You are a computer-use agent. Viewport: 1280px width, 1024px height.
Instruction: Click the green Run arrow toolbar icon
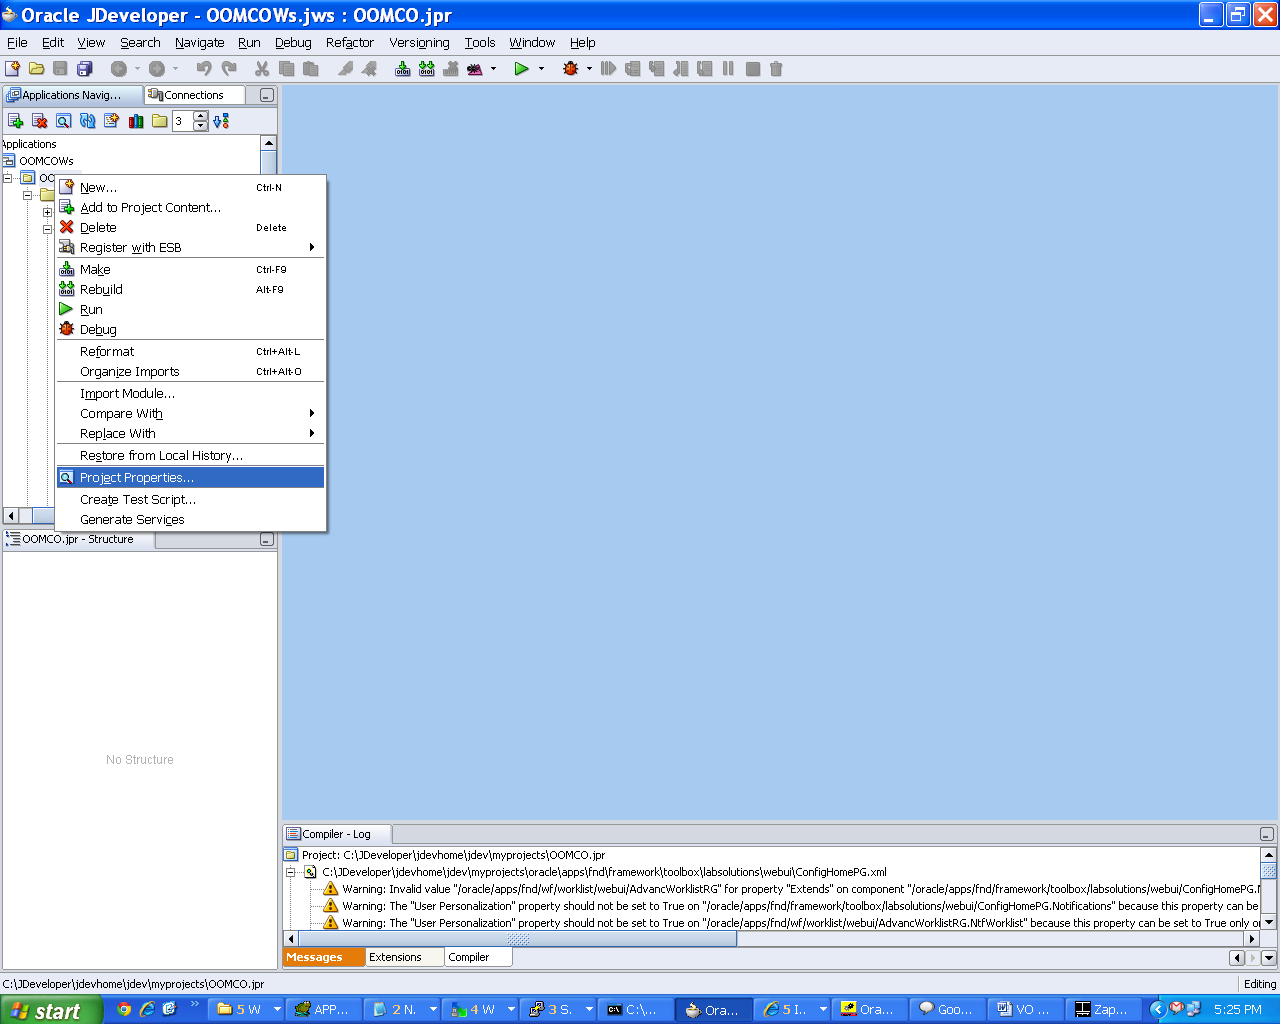521,69
